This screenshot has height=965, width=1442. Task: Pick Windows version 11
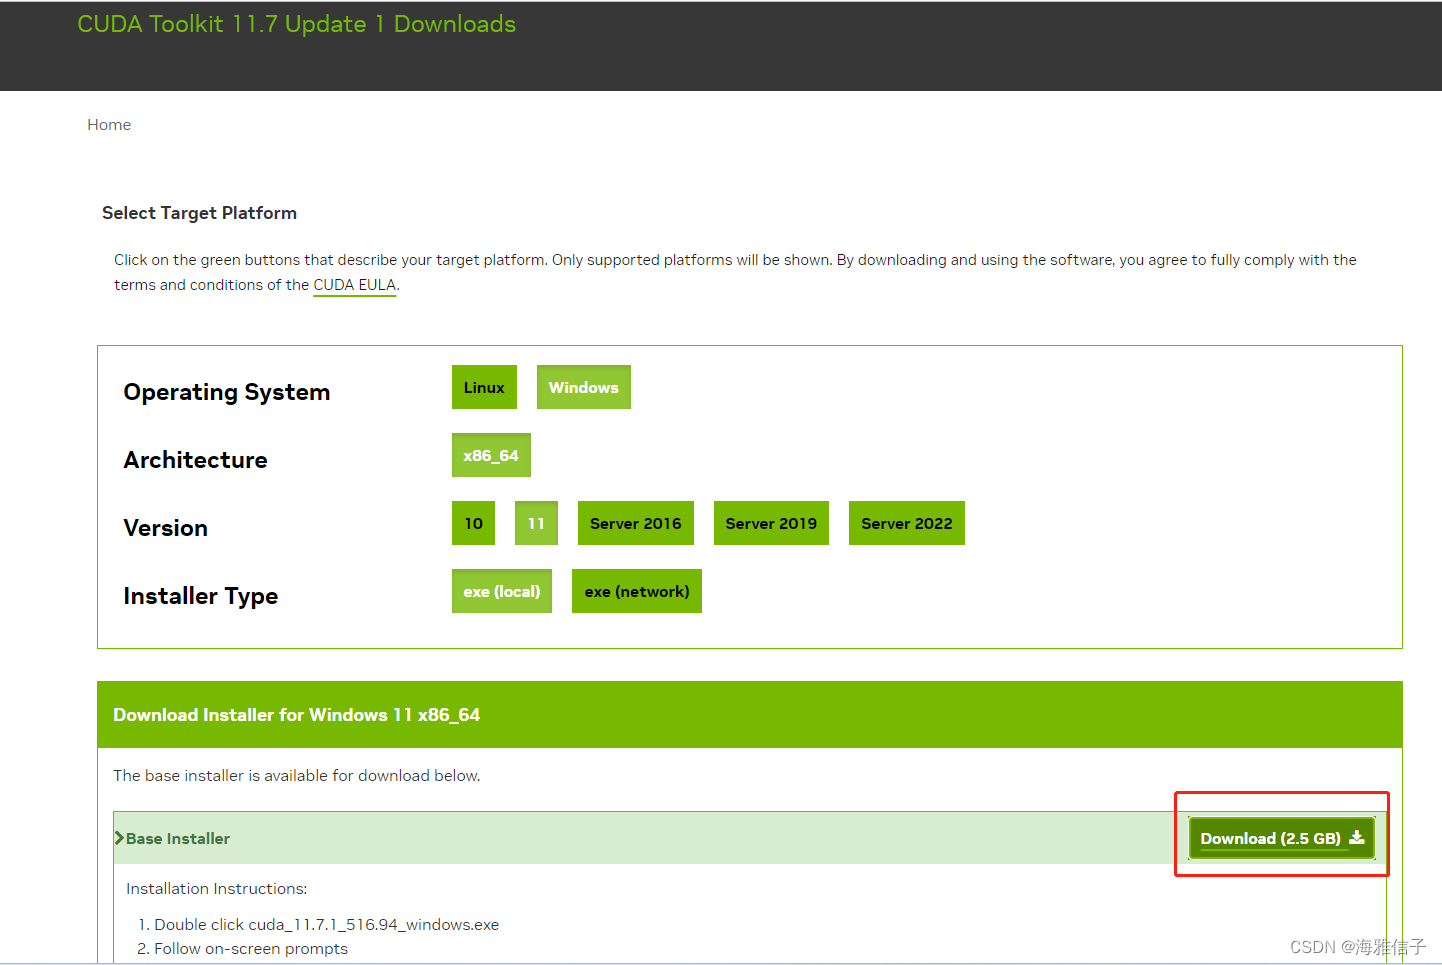point(536,523)
